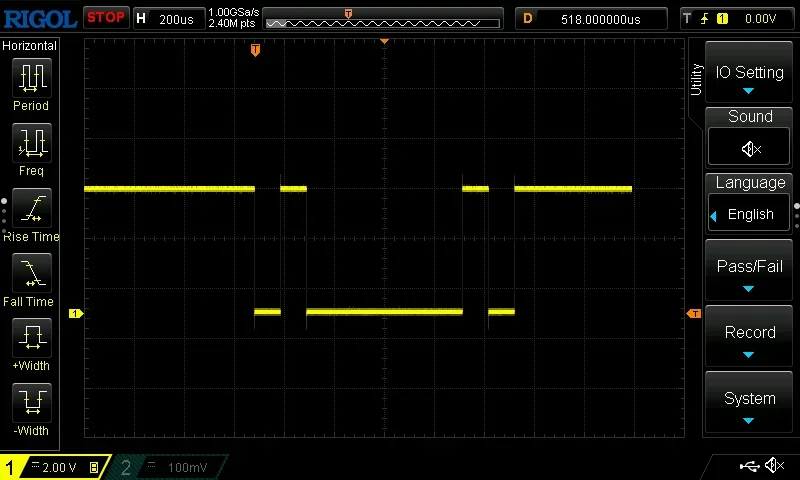
Task: Open the Pass/Fail submenu
Action: 749,270
